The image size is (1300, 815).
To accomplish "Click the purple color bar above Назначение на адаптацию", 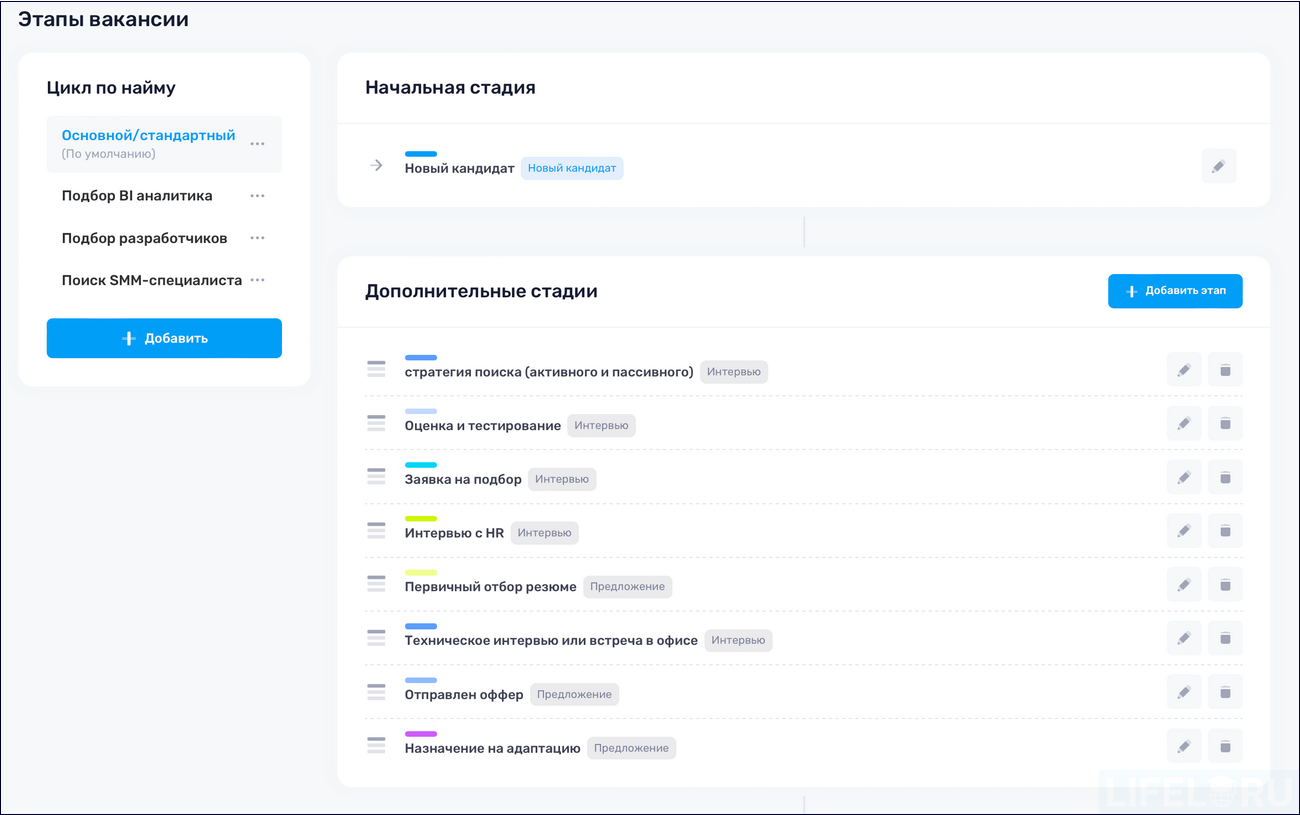I will 421,734.
